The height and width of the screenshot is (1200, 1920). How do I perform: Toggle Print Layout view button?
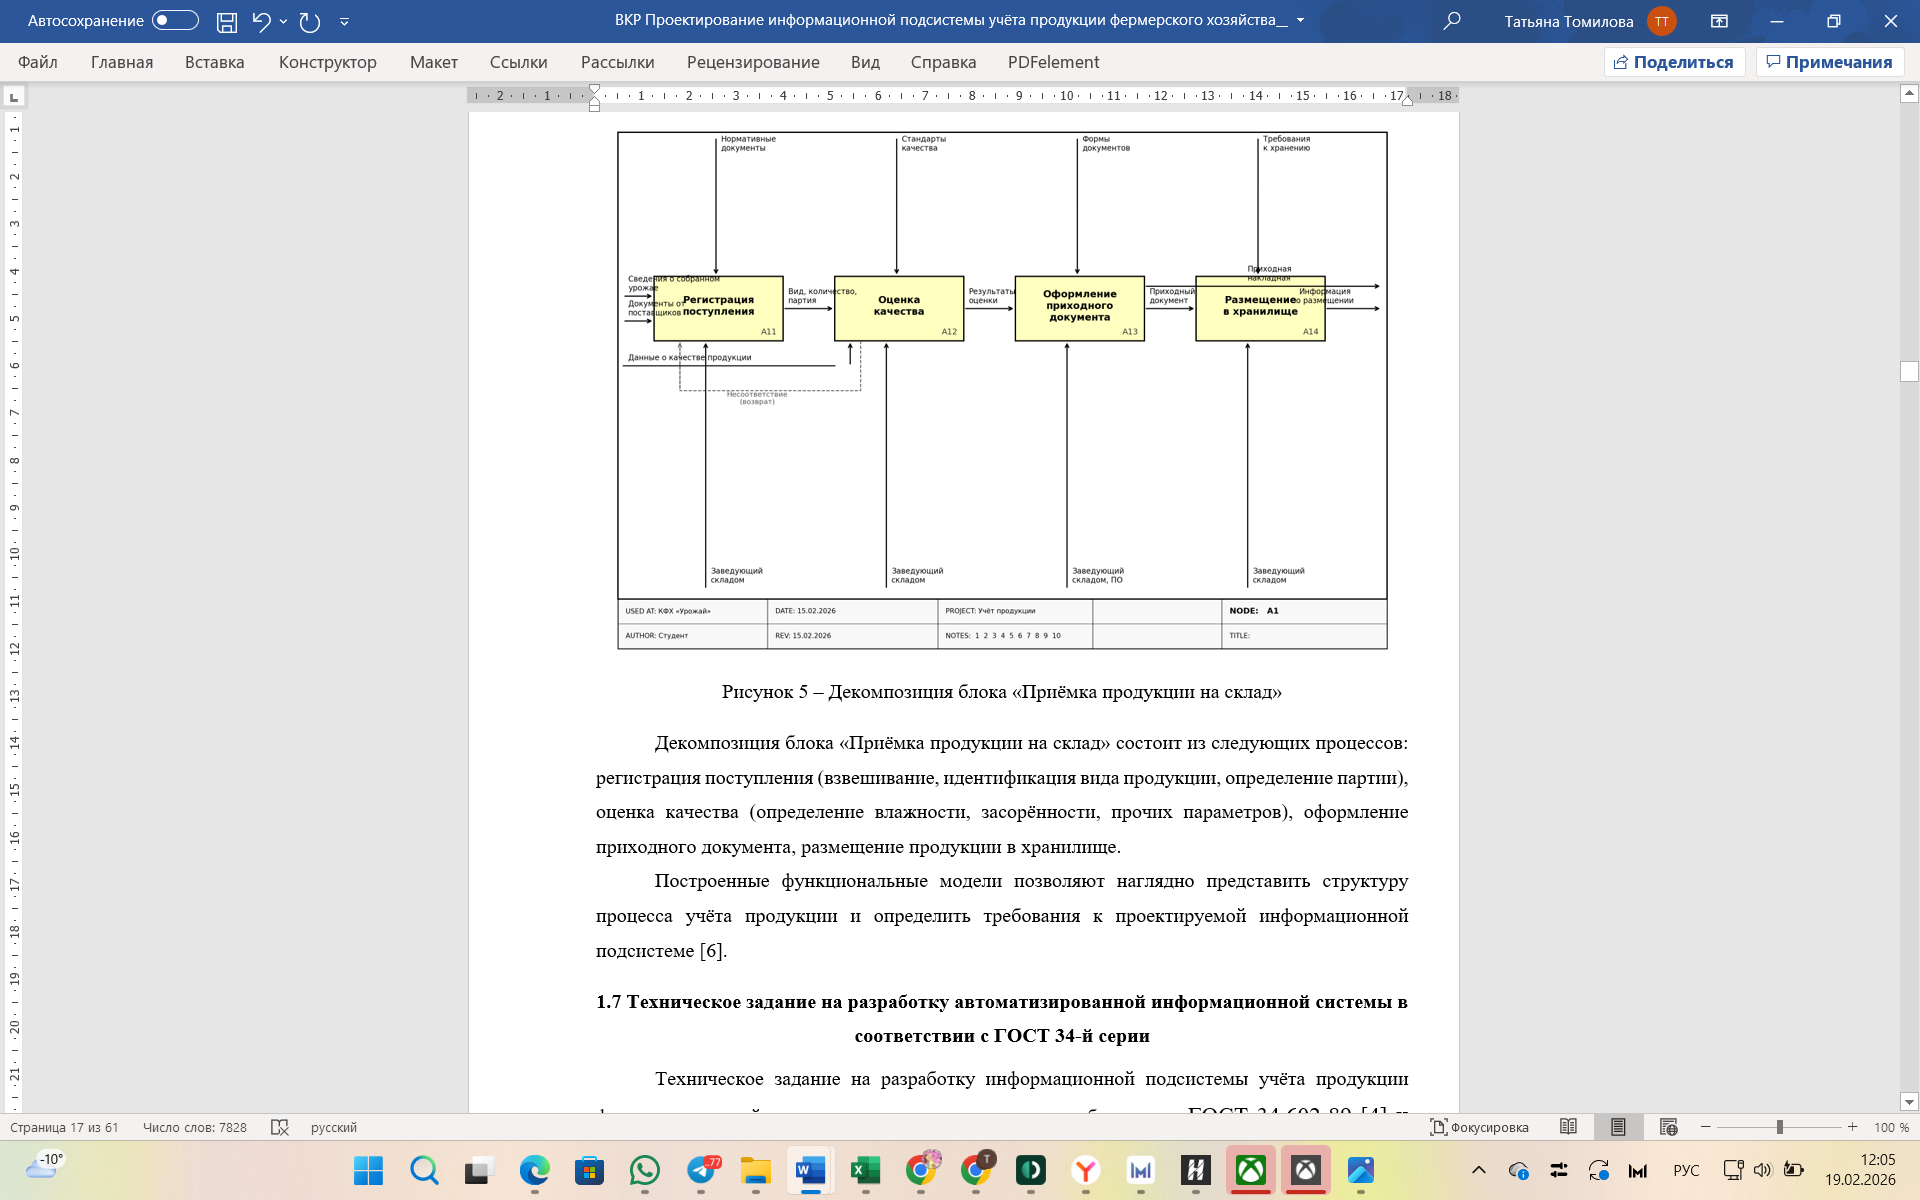tap(1617, 1127)
